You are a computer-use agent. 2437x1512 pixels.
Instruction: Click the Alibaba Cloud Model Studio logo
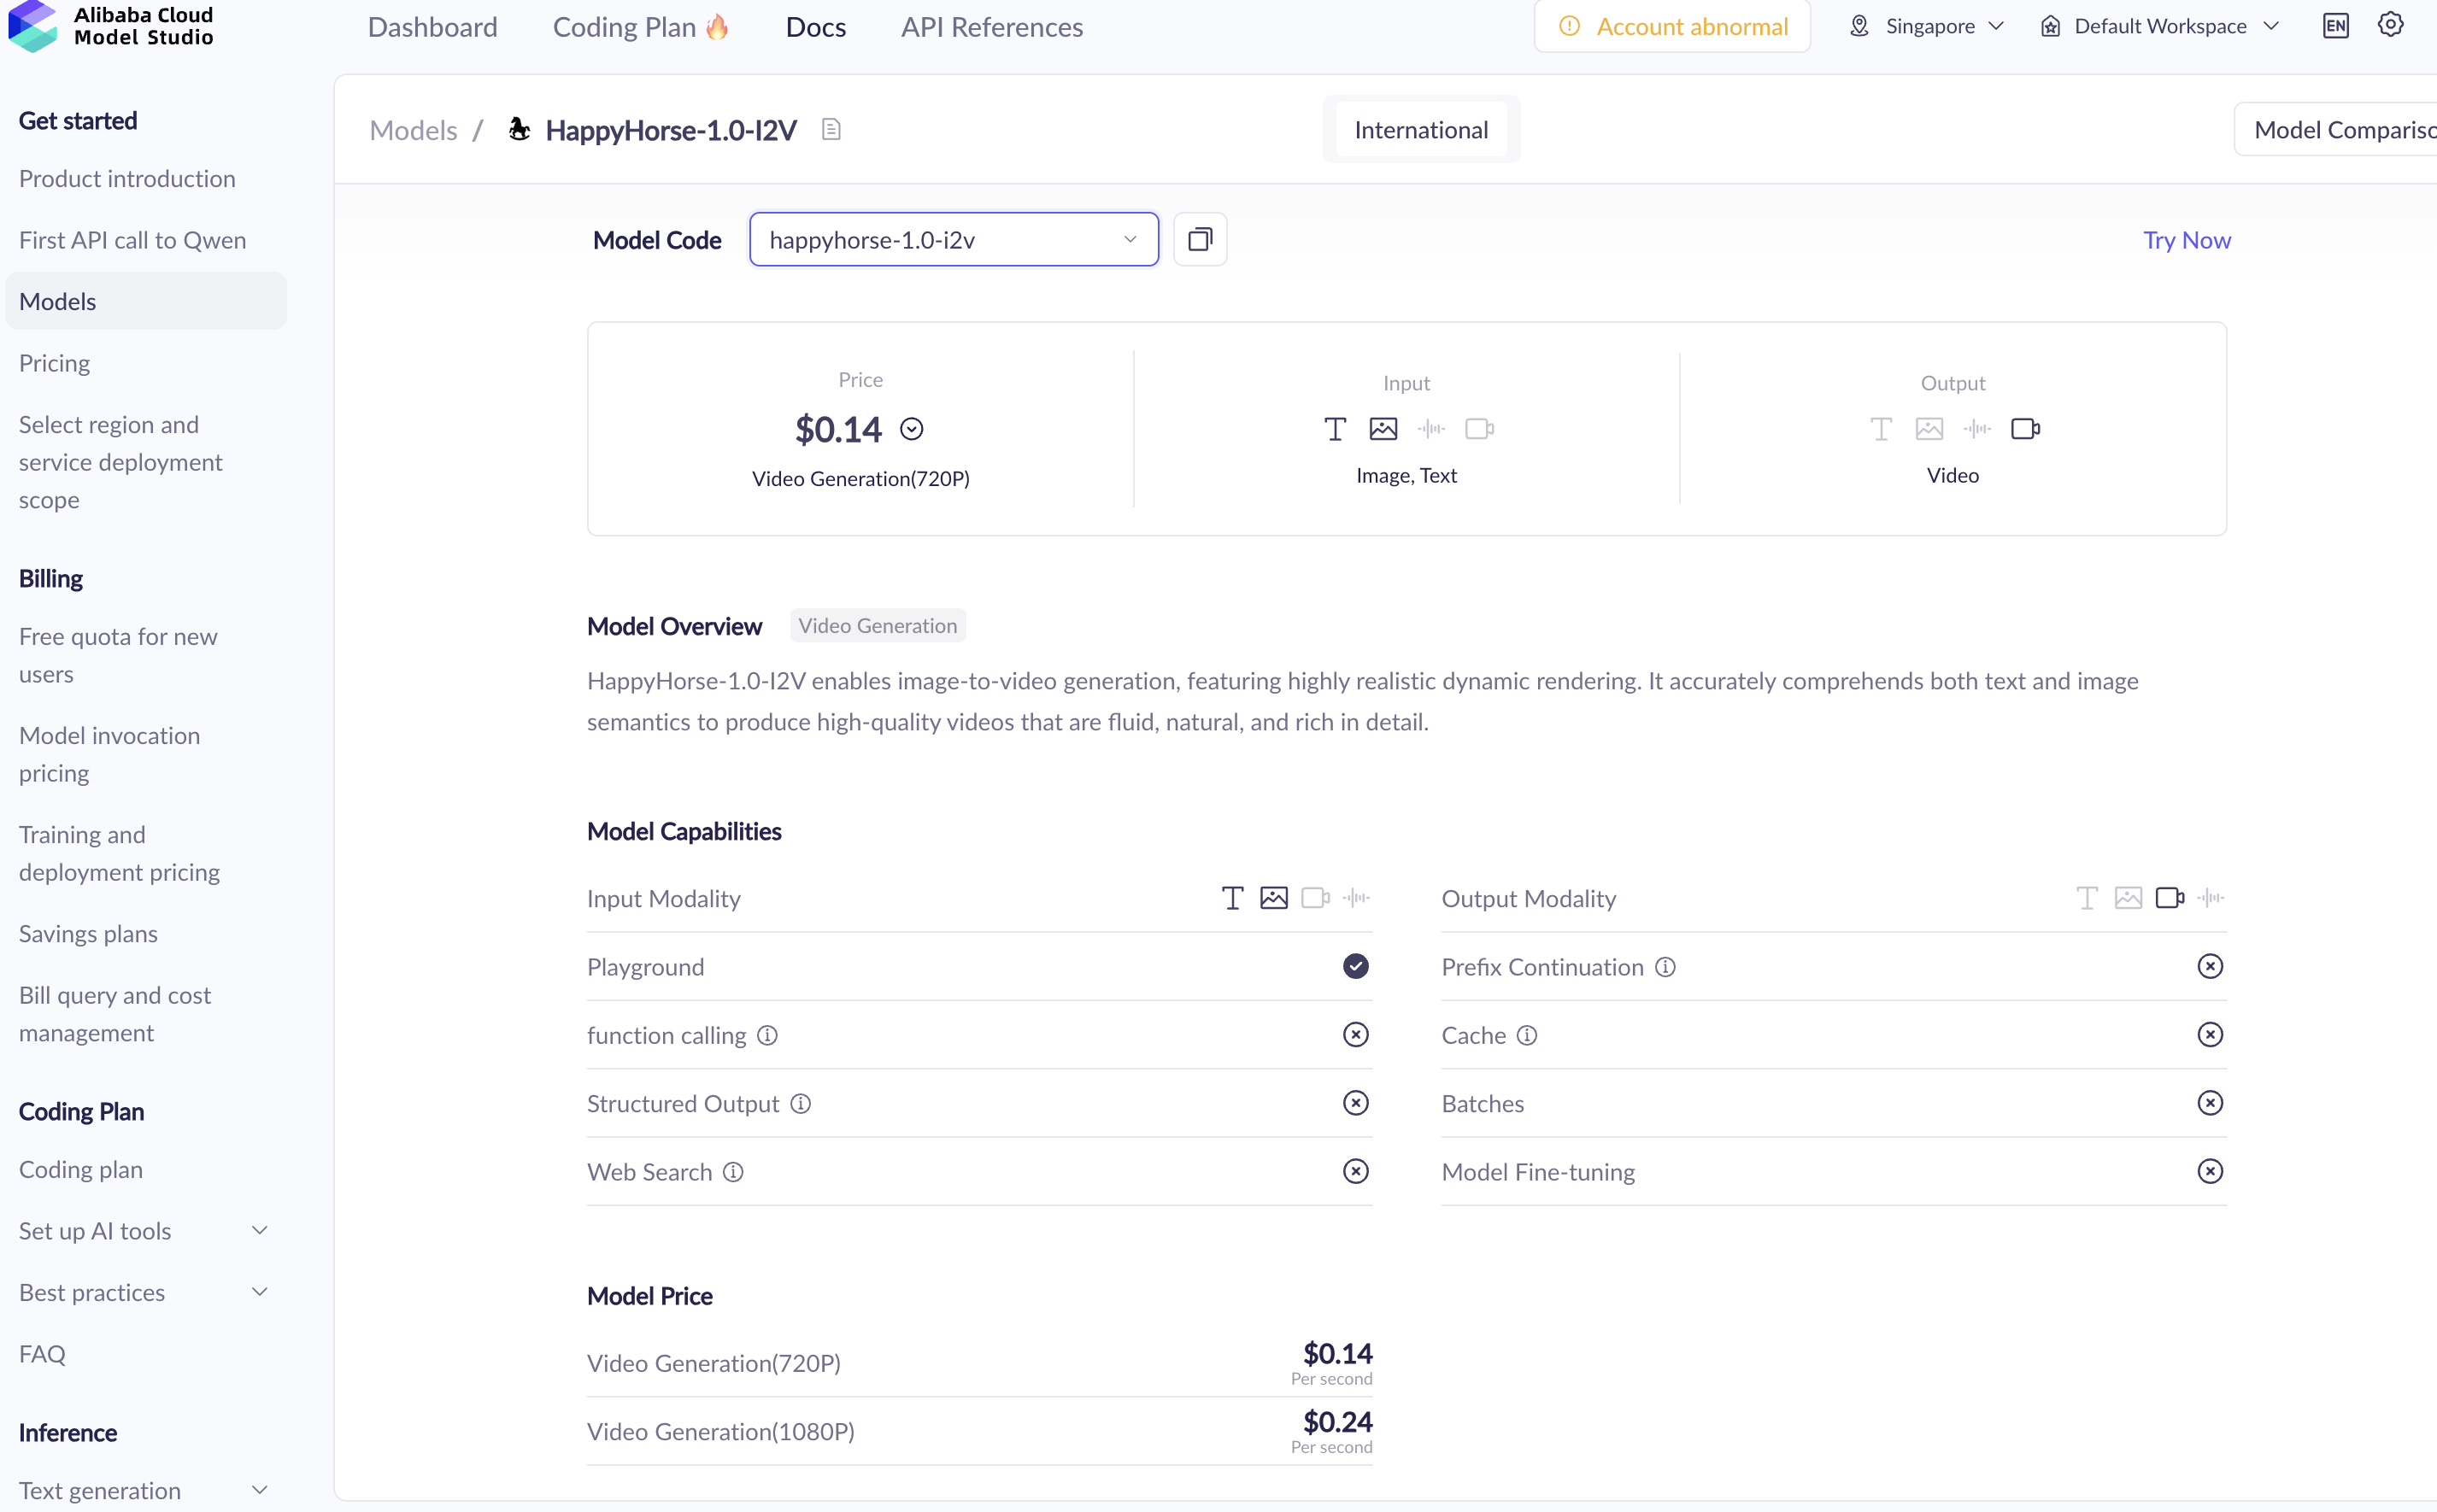click(110, 26)
